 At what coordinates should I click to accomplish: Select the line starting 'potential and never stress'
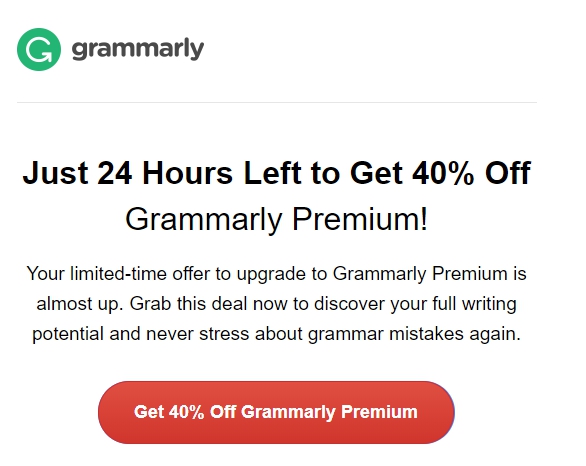coord(276,334)
